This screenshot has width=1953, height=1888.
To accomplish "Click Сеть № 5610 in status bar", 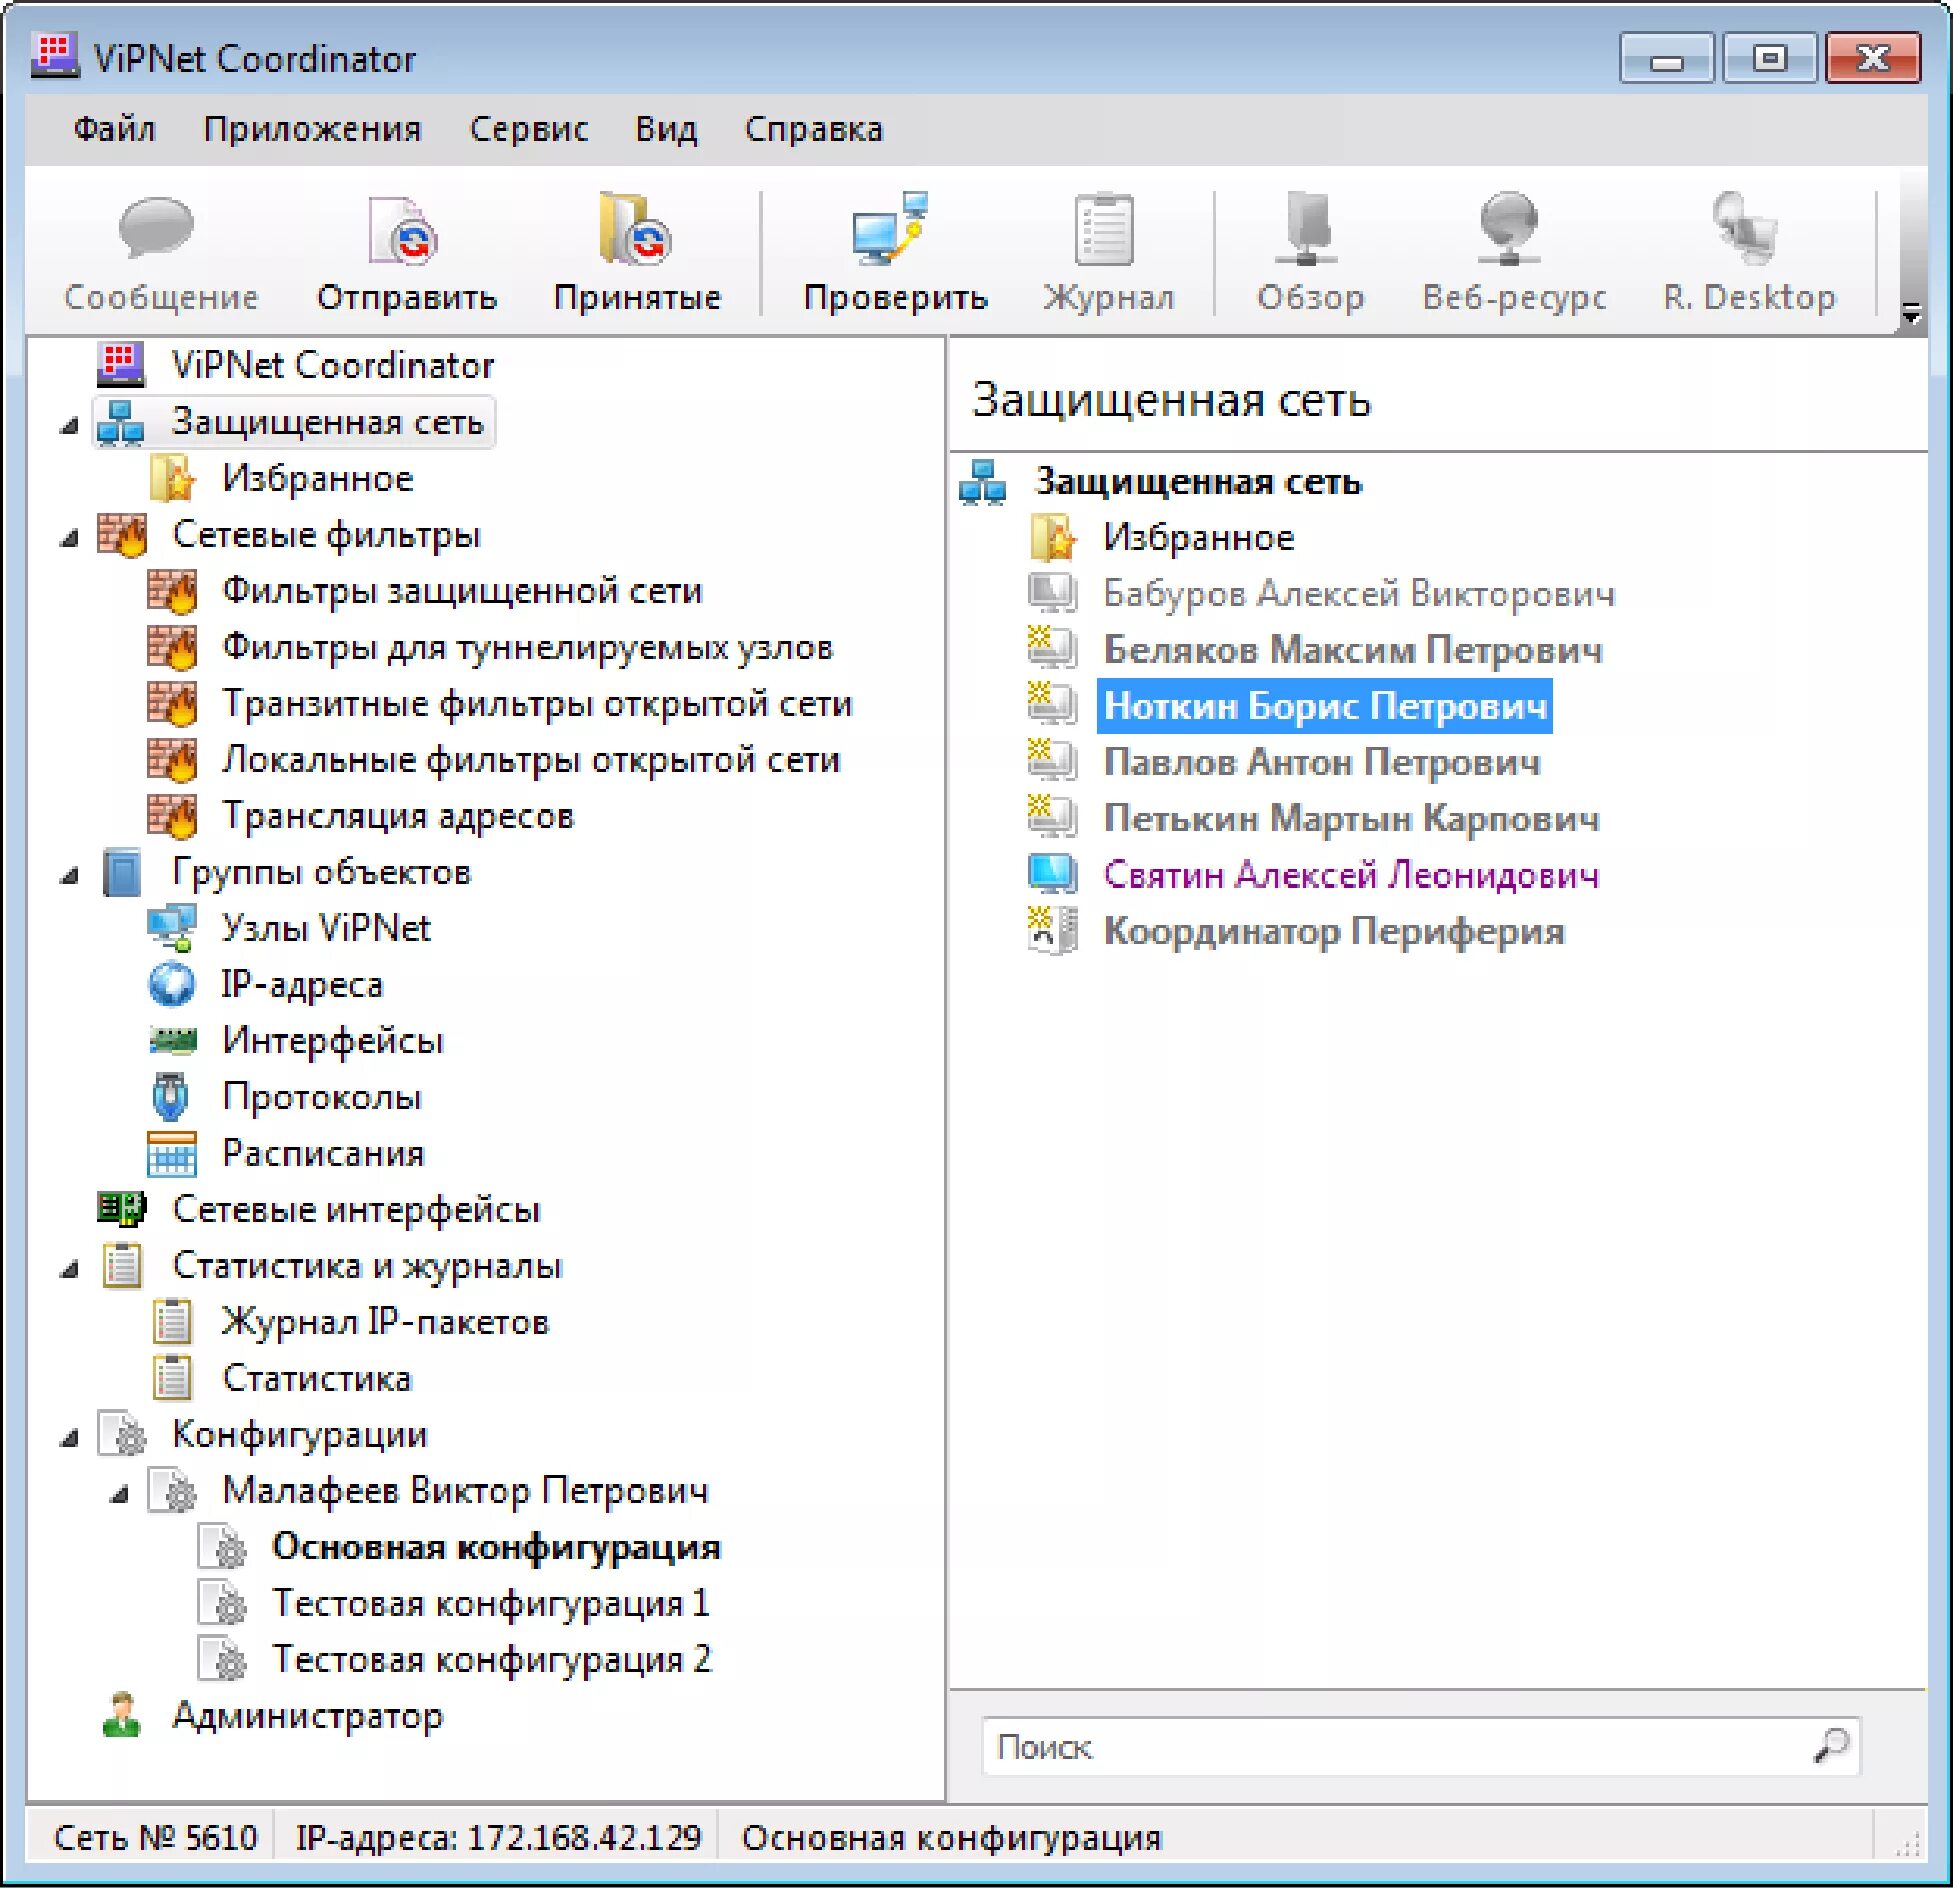I will (154, 1837).
